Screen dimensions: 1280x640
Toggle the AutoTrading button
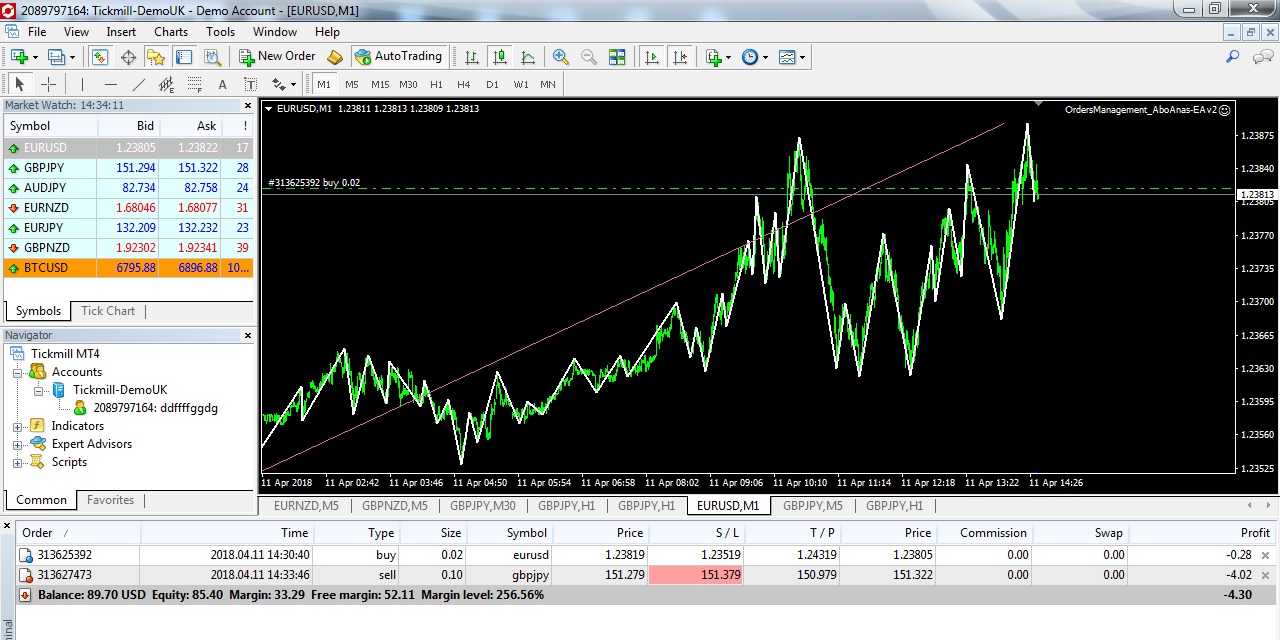(397, 57)
